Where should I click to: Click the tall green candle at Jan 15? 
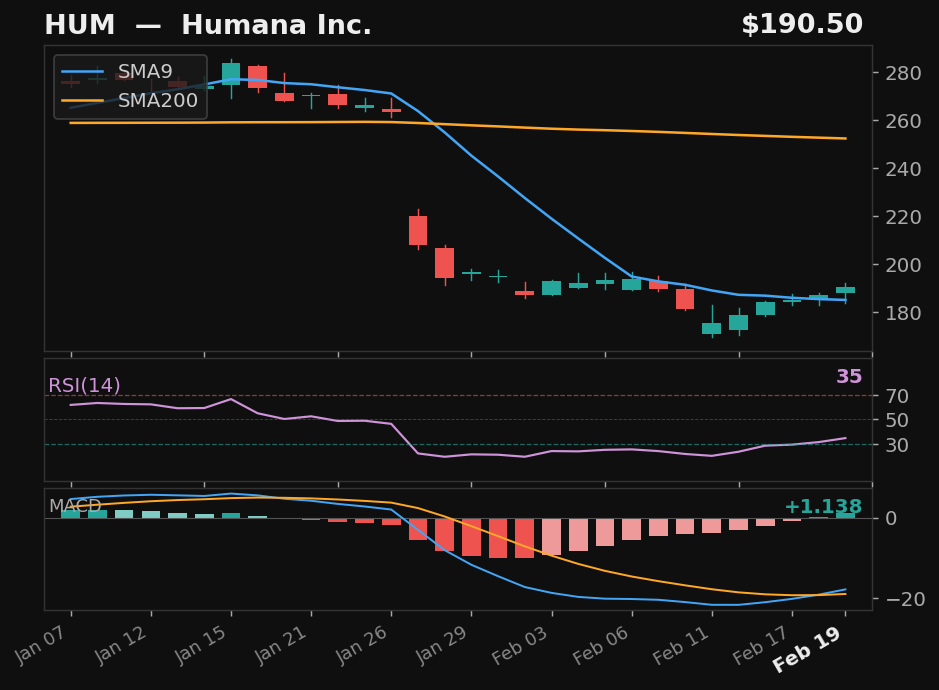tap(231, 74)
